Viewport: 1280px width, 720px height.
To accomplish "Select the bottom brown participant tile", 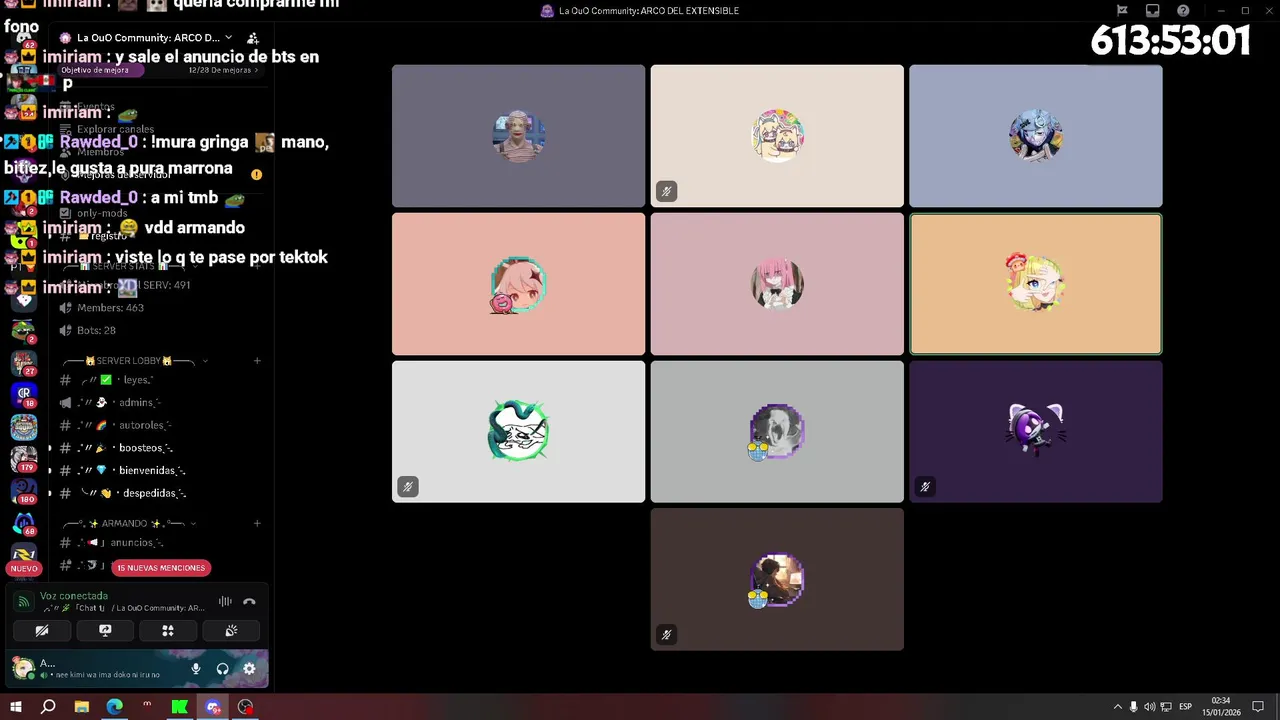I will tap(777, 579).
